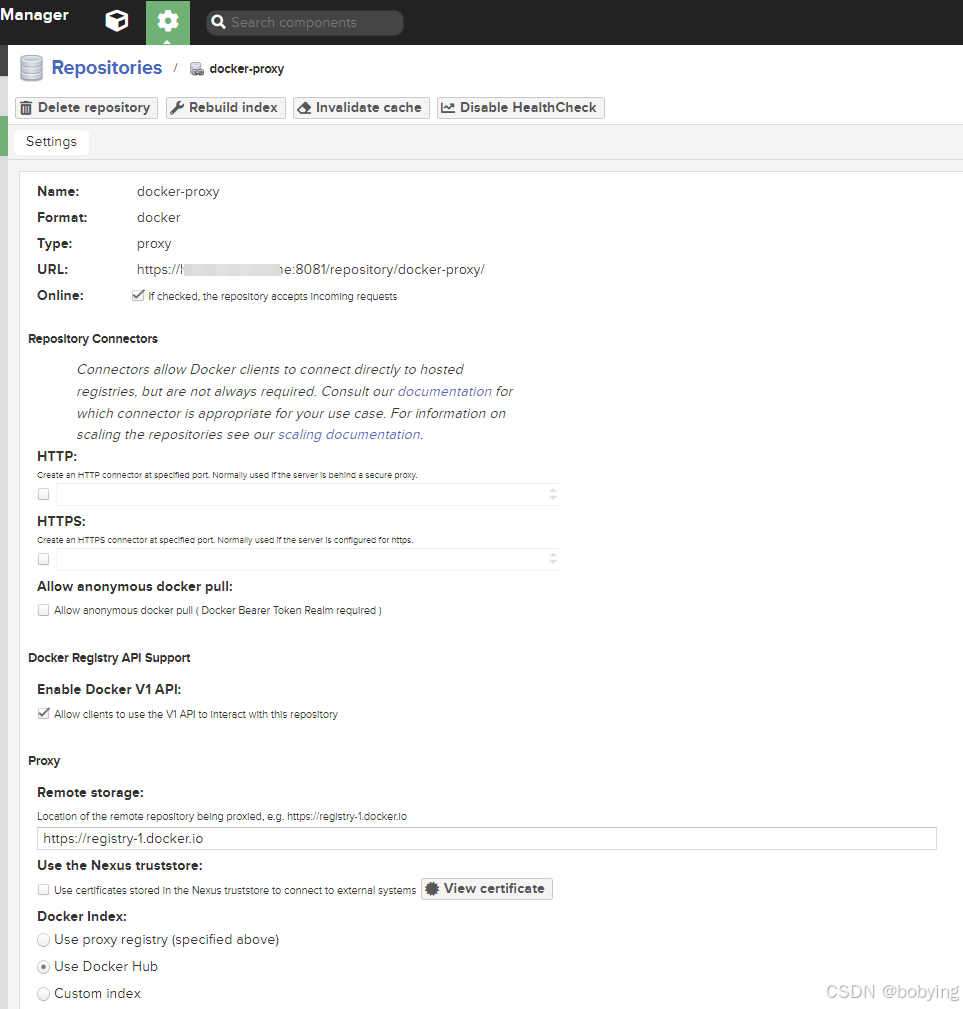
Task: Open the Repositories breadcrumb link
Action: tap(107, 68)
